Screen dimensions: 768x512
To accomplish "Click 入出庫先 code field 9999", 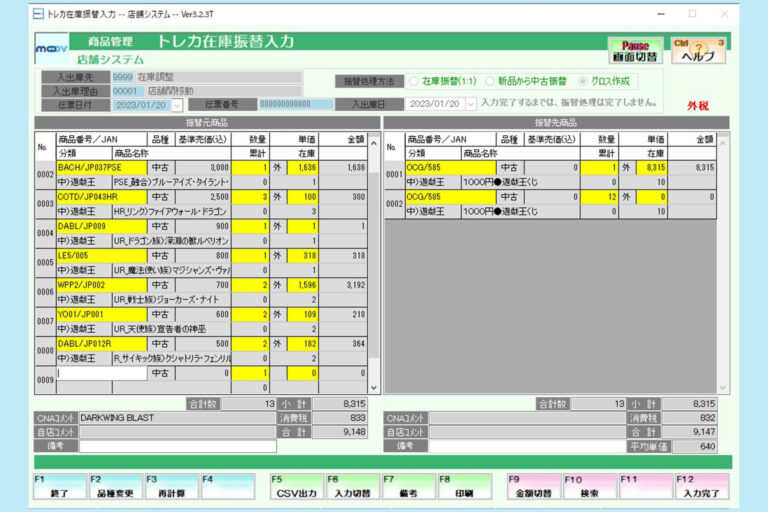I will [x=122, y=77].
